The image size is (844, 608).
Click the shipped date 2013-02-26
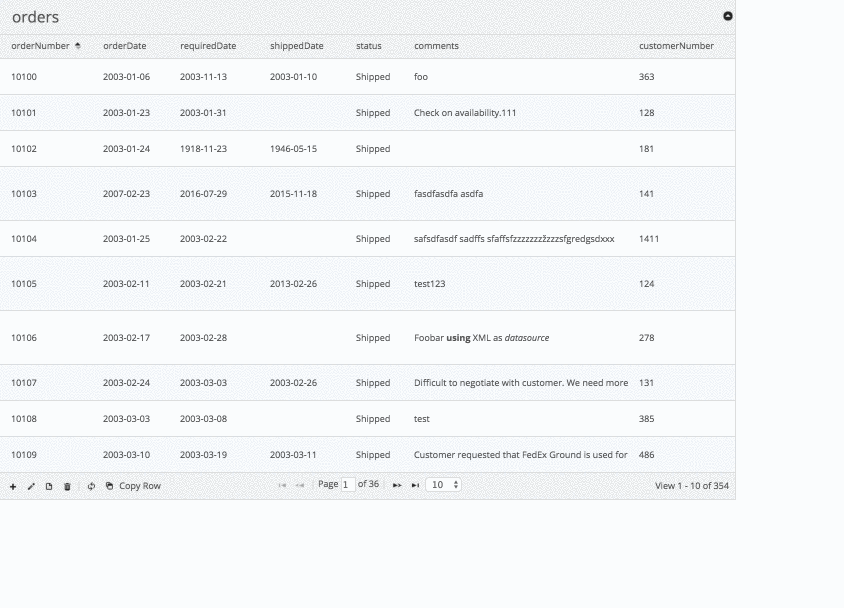(293, 284)
